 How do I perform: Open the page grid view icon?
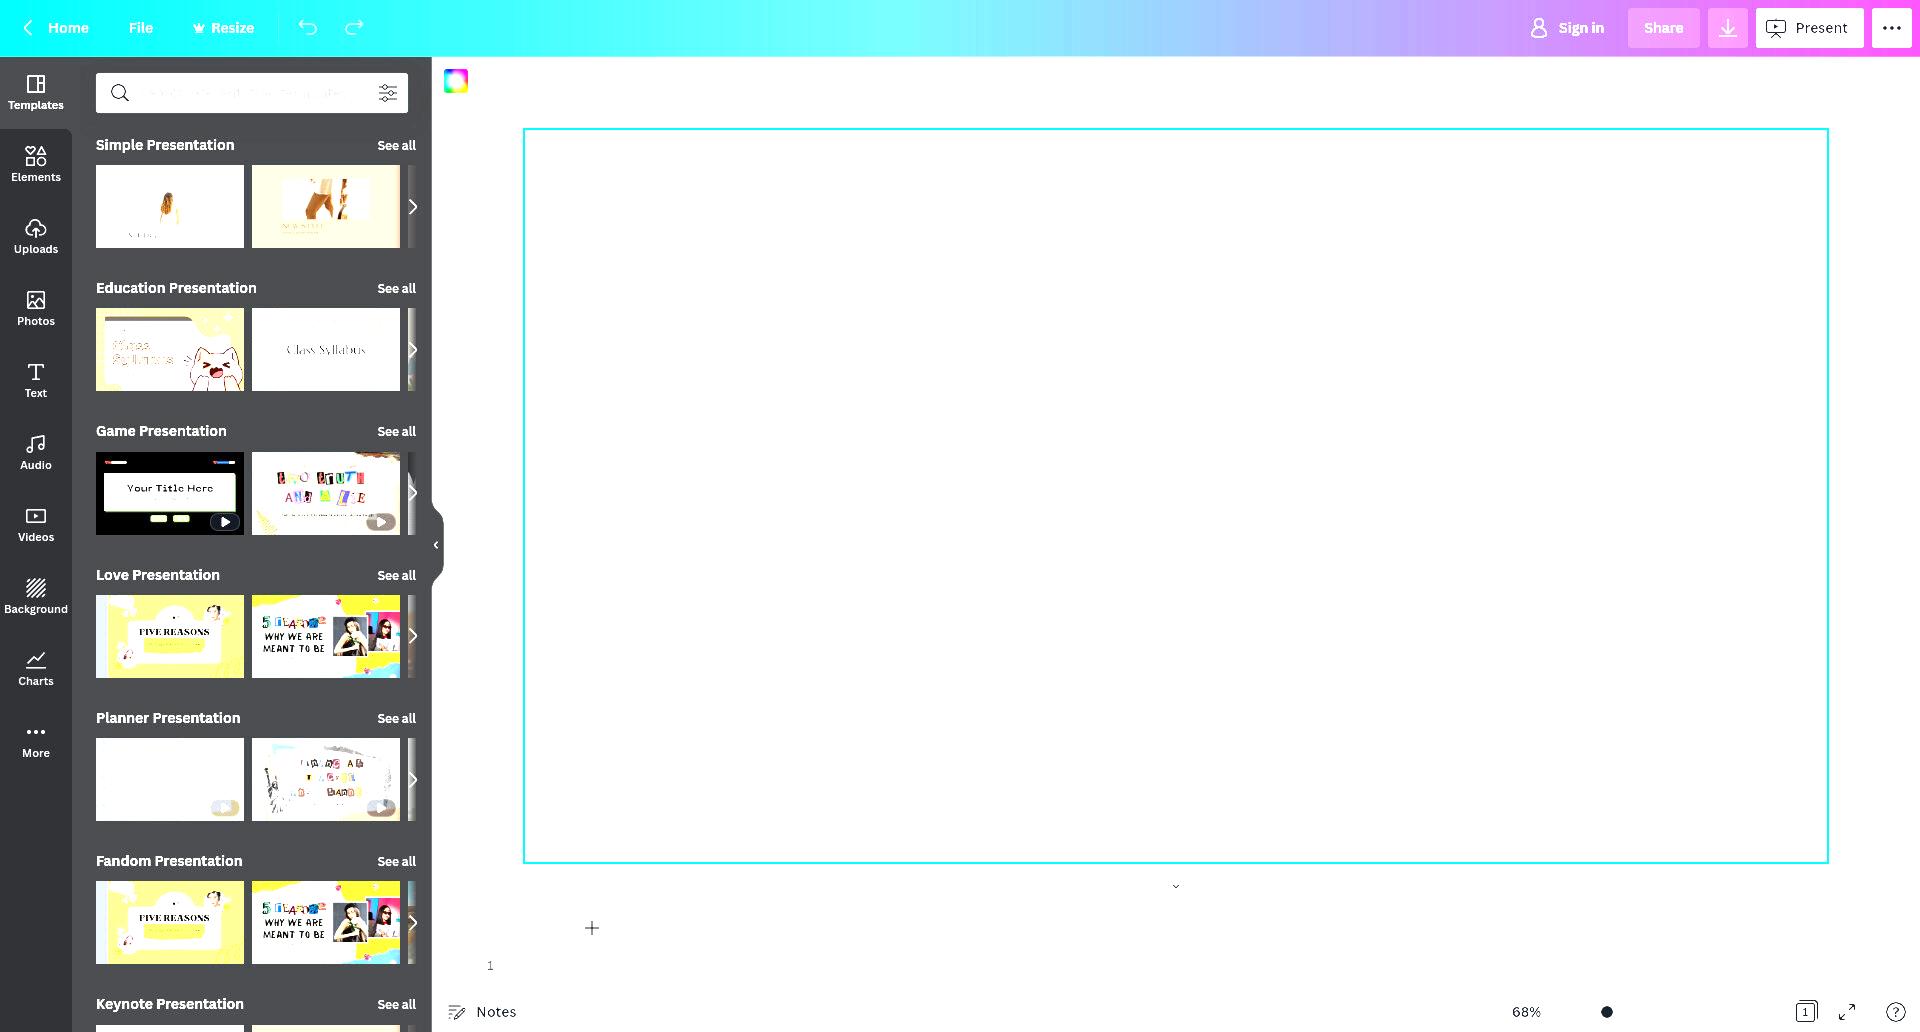coord(1806,1012)
